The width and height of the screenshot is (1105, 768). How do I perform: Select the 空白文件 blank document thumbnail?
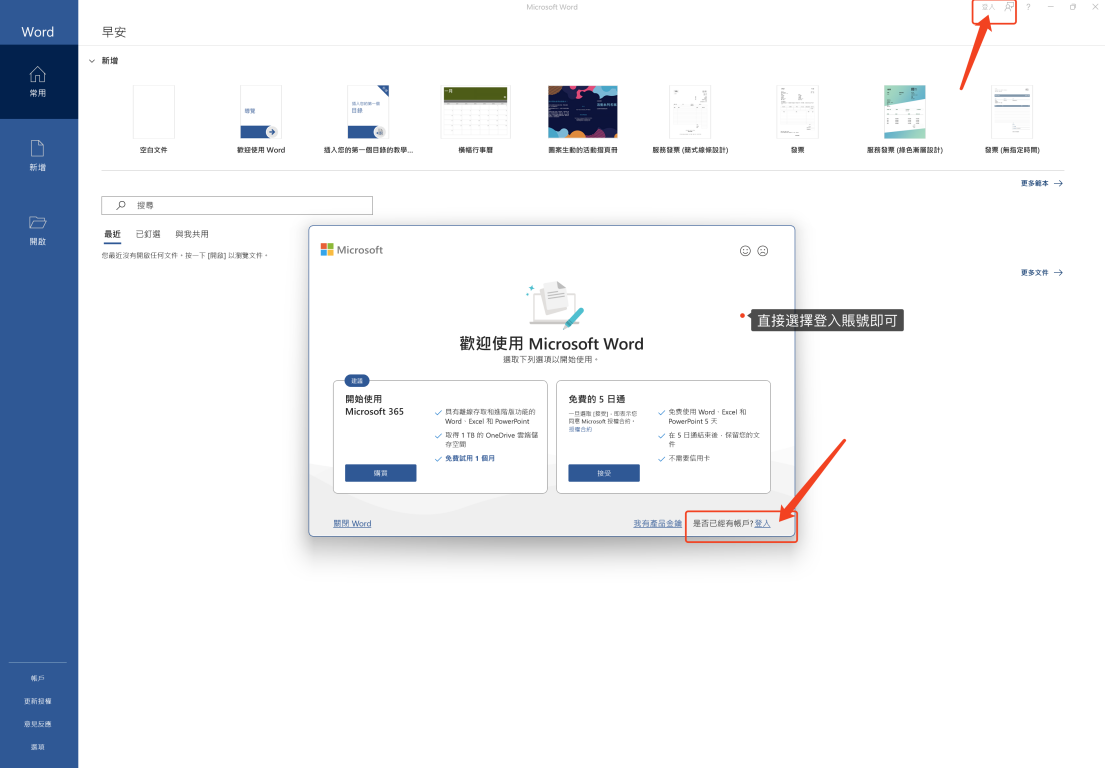tap(153, 112)
